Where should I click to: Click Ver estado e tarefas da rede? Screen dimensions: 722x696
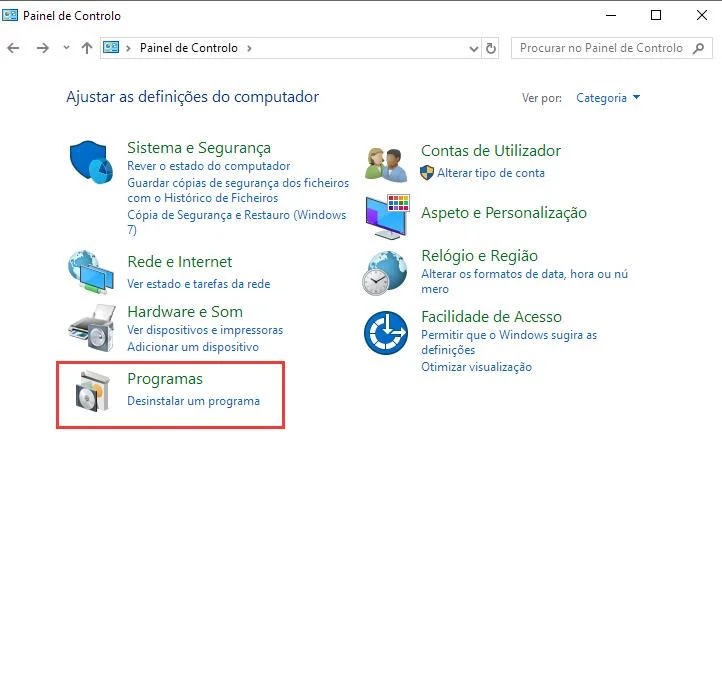click(x=198, y=284)
